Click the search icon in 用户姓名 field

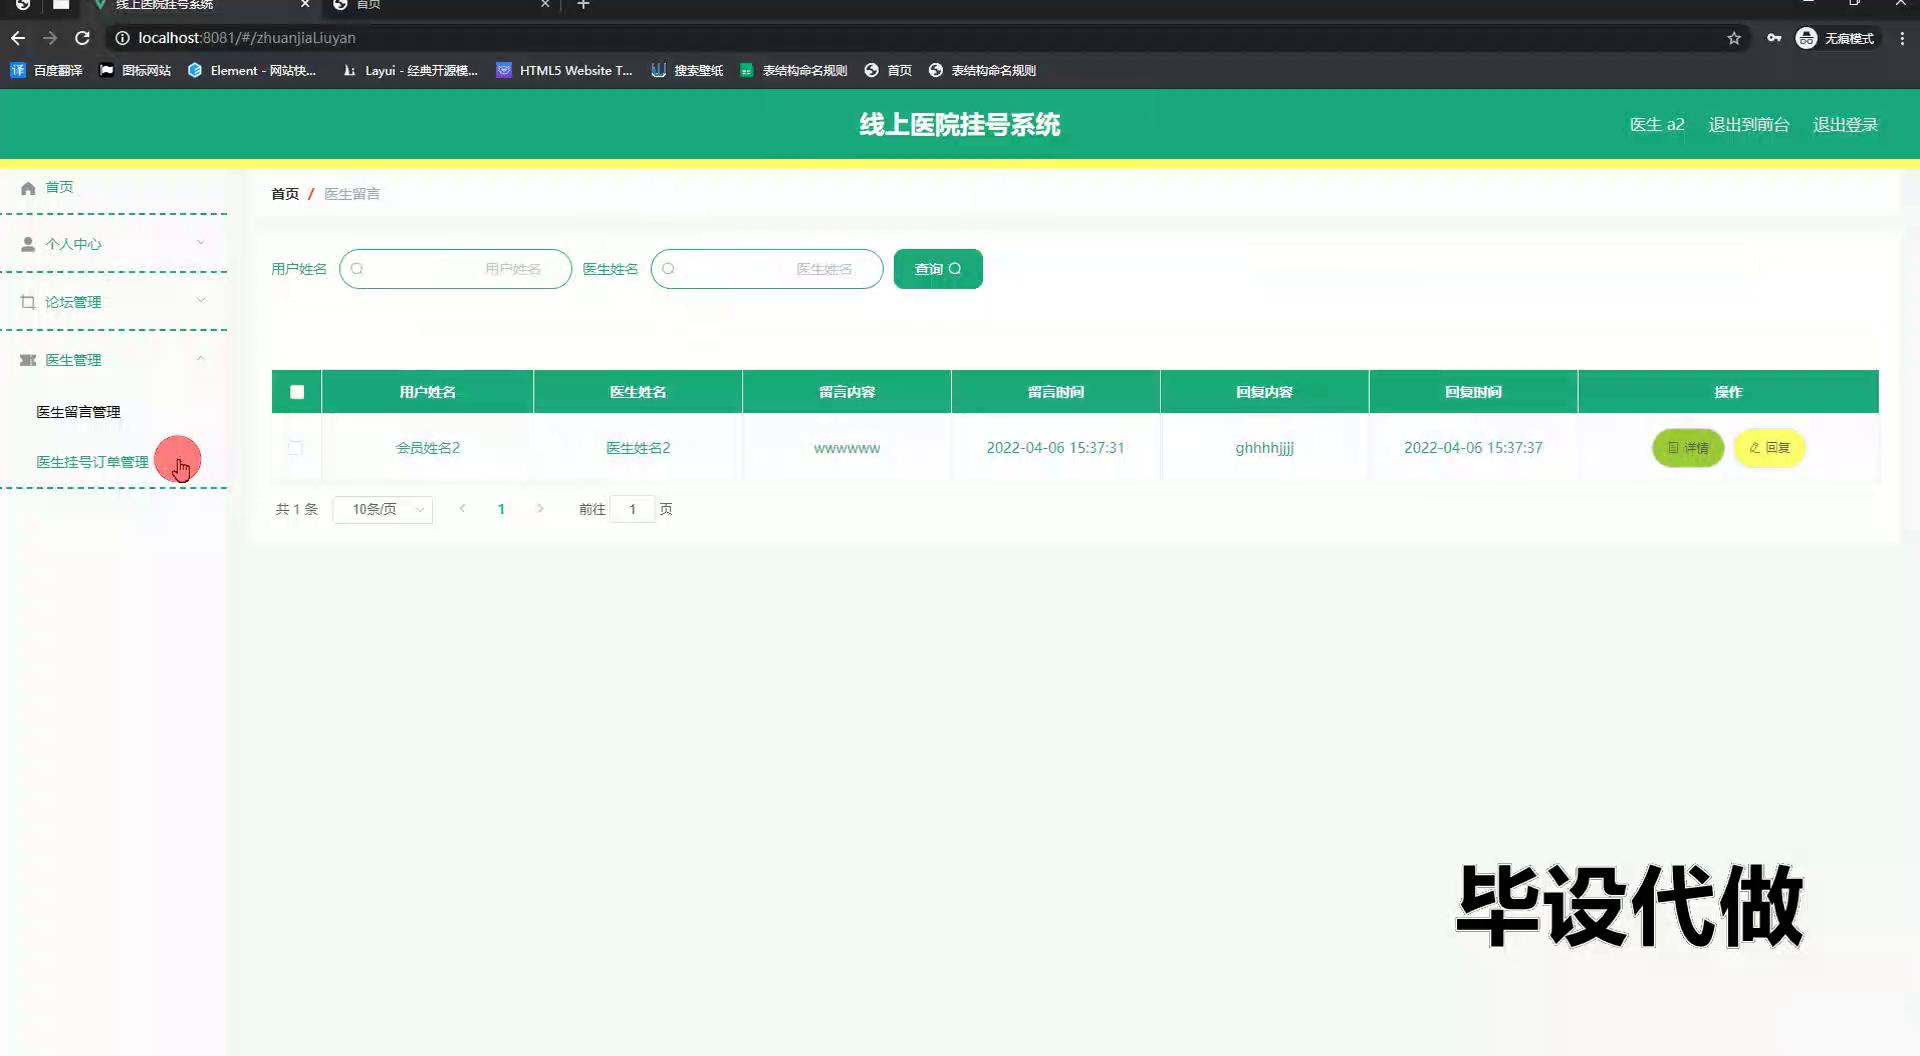(x=357, y=269)
